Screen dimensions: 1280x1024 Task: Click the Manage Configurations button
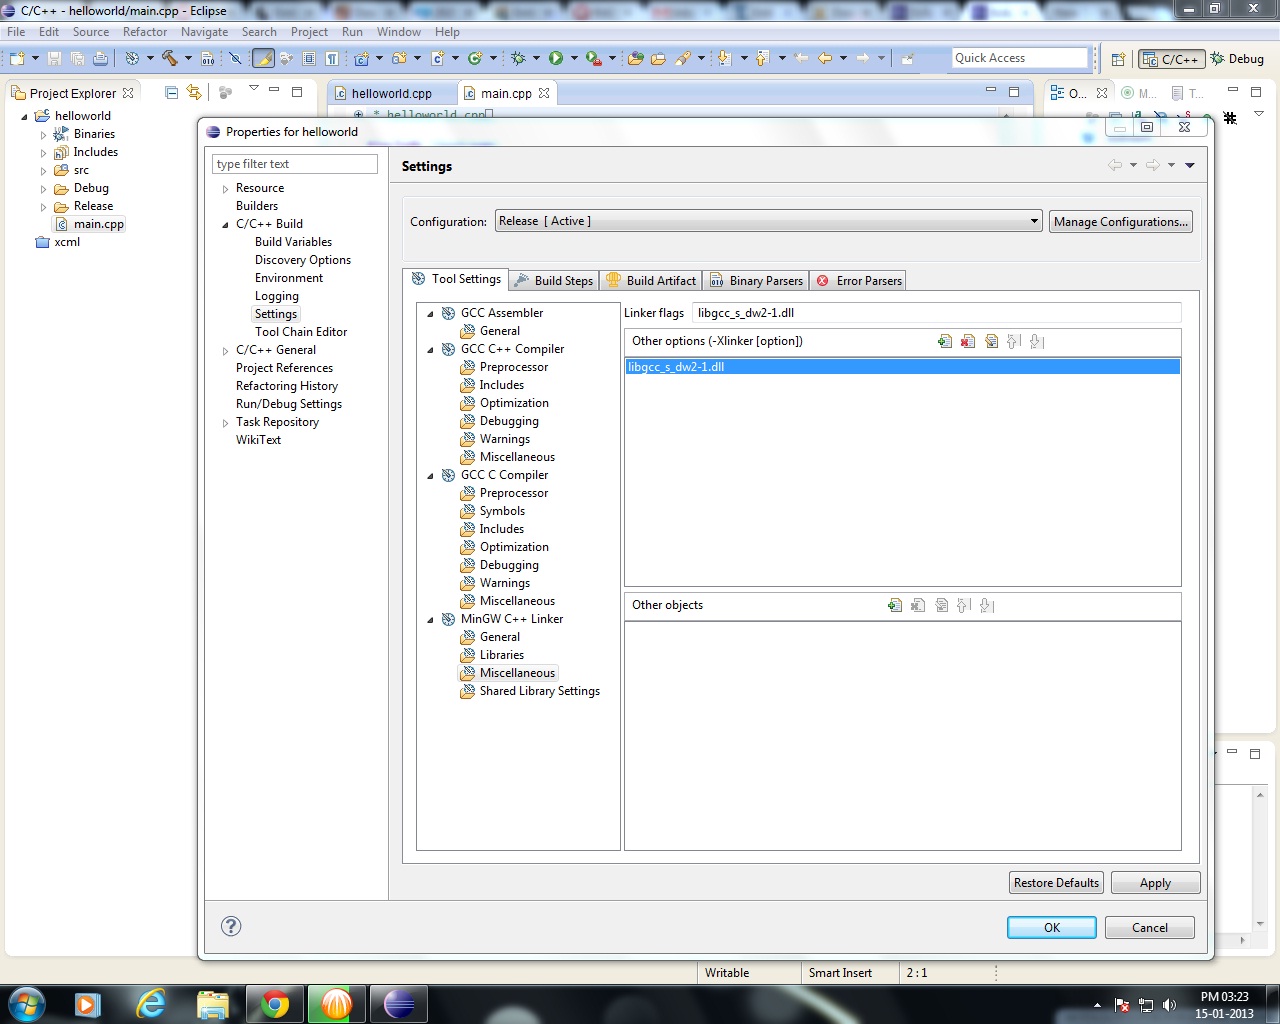click(x=1121, y=222)
